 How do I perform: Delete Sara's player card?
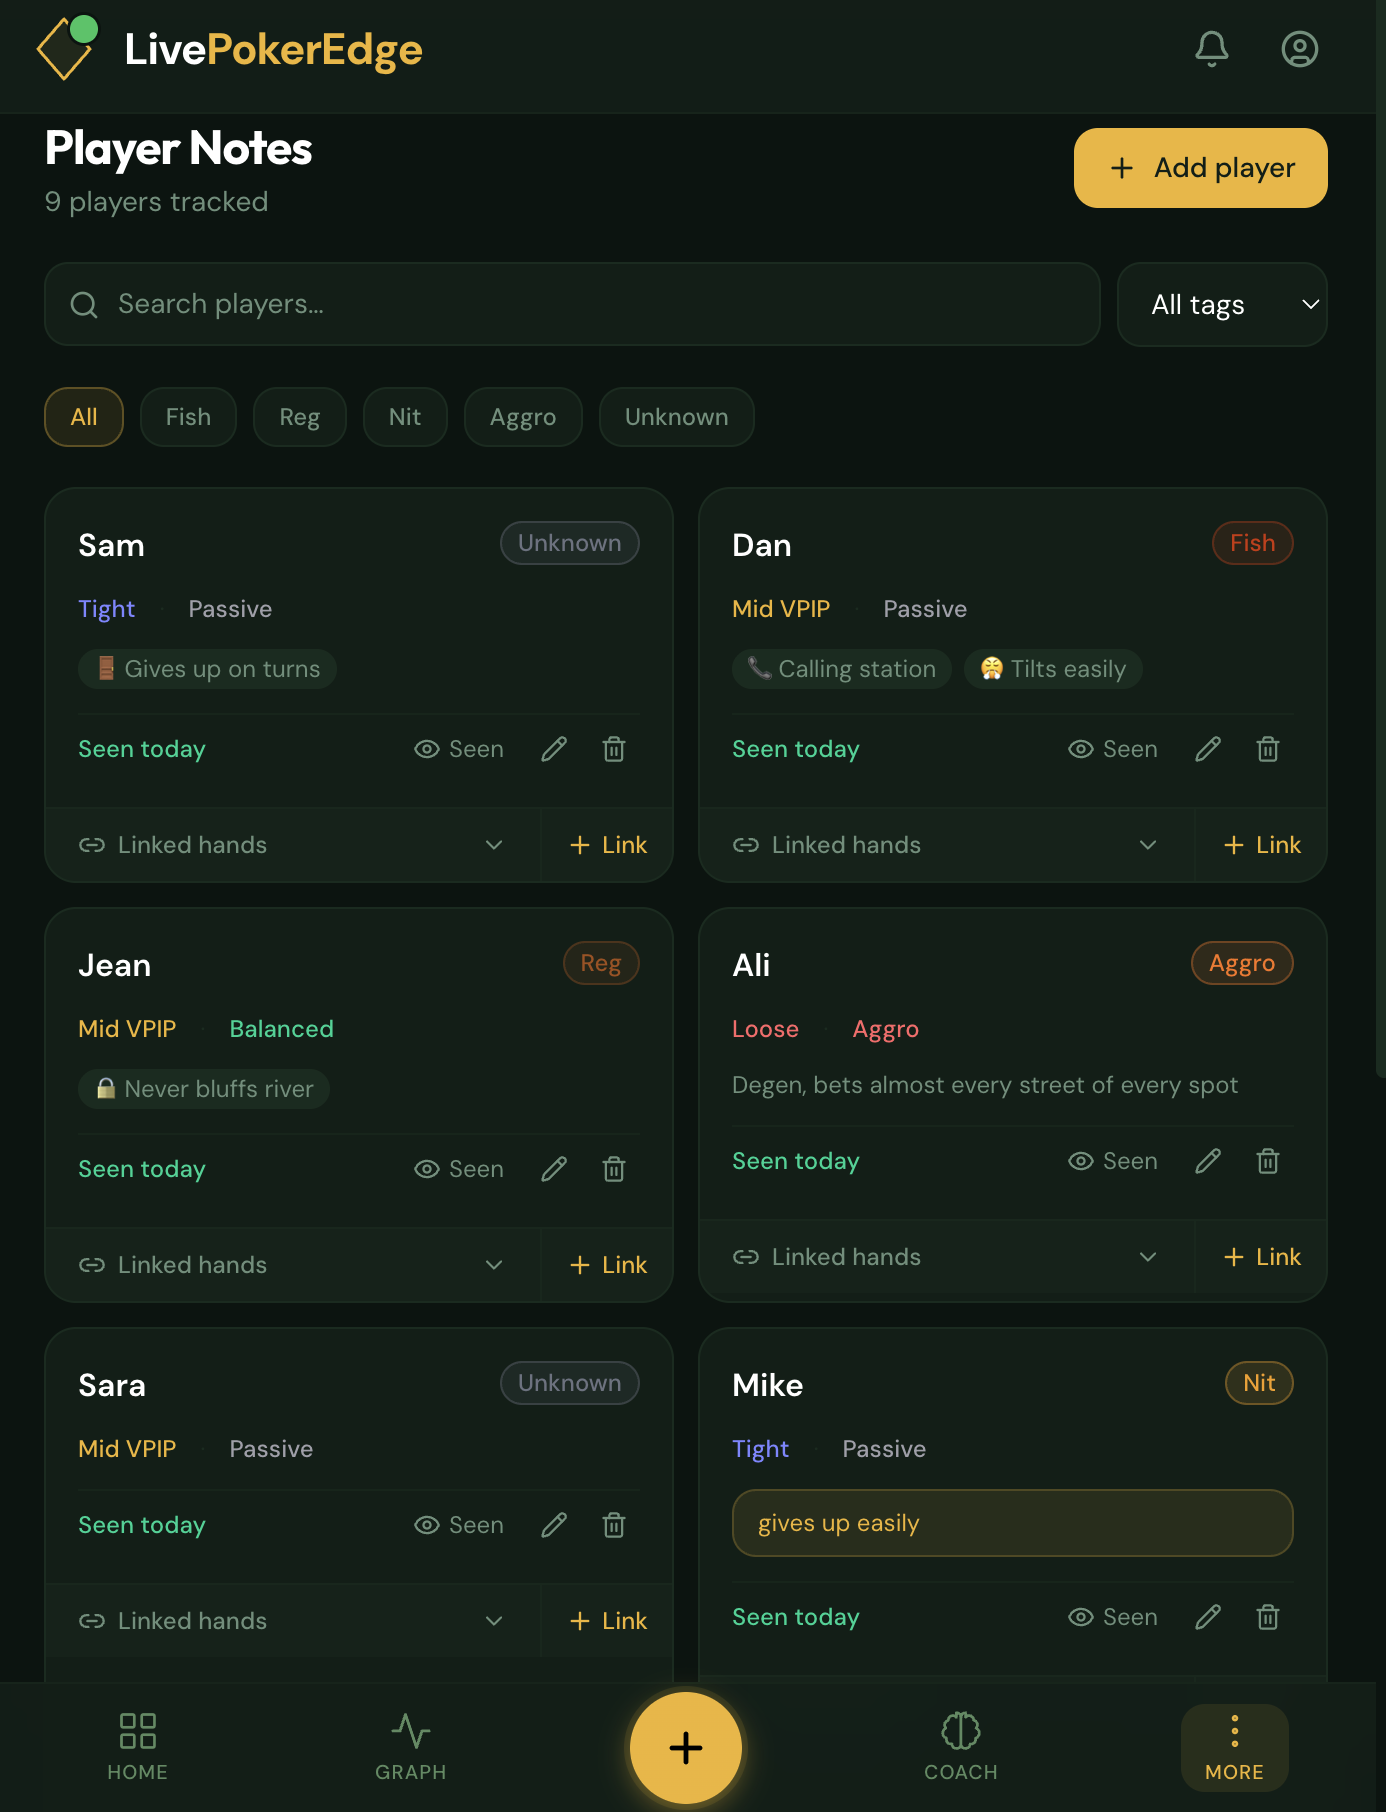tap(614, 1525)
